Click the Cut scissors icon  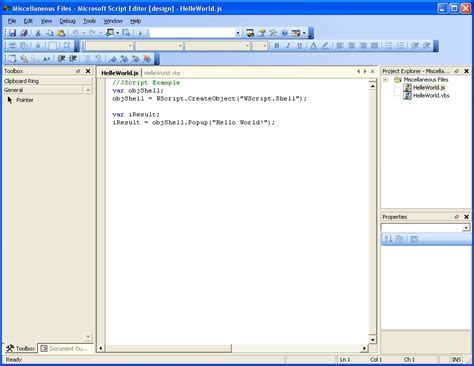(x=38, y=33)
